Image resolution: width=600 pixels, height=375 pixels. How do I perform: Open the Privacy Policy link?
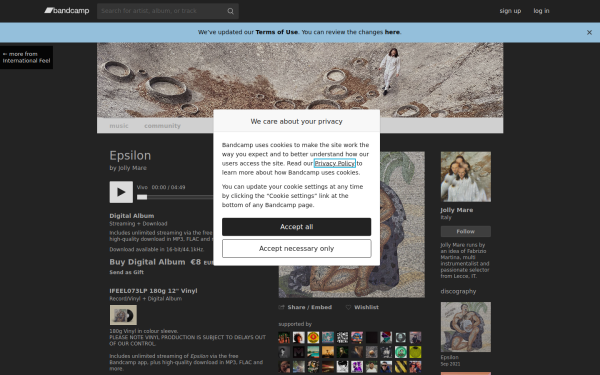point(334,163)
